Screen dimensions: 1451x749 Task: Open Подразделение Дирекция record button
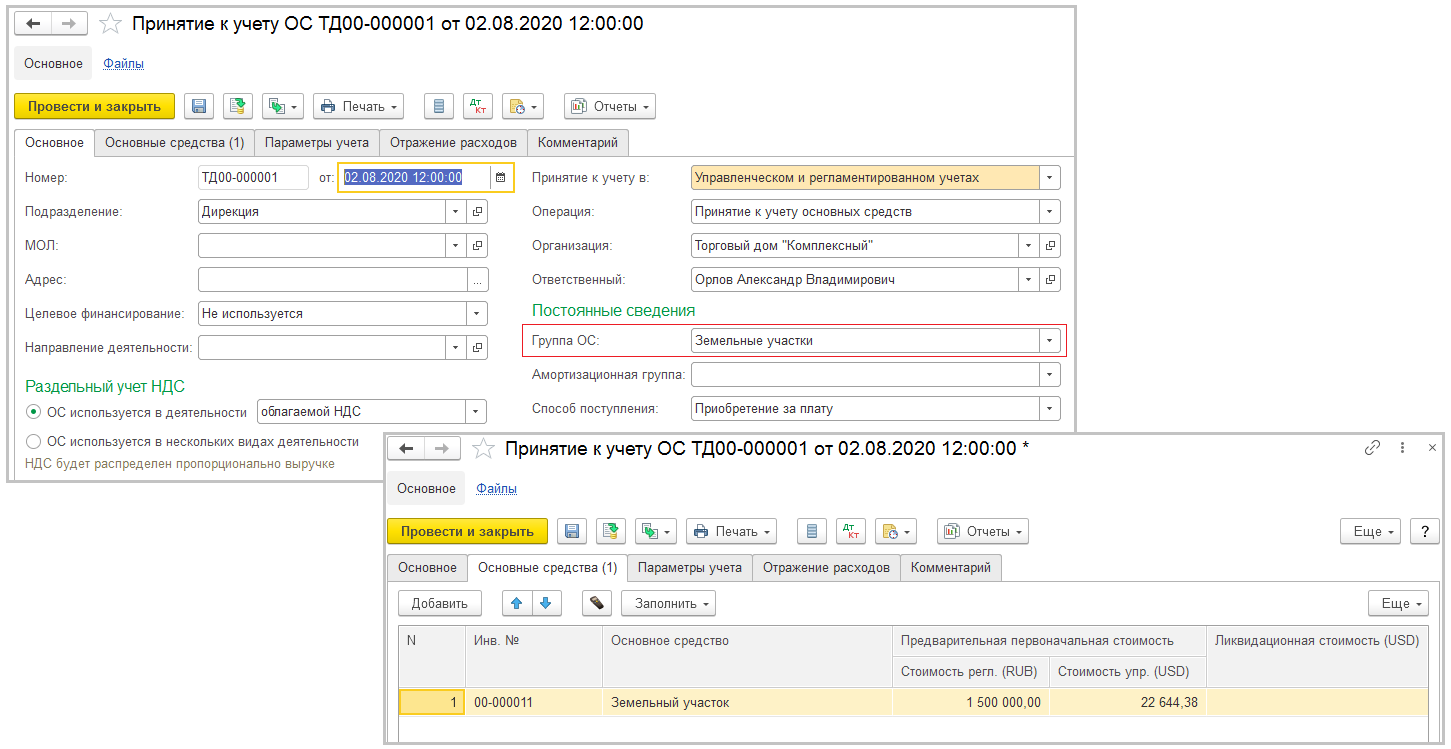coord(478,212)
